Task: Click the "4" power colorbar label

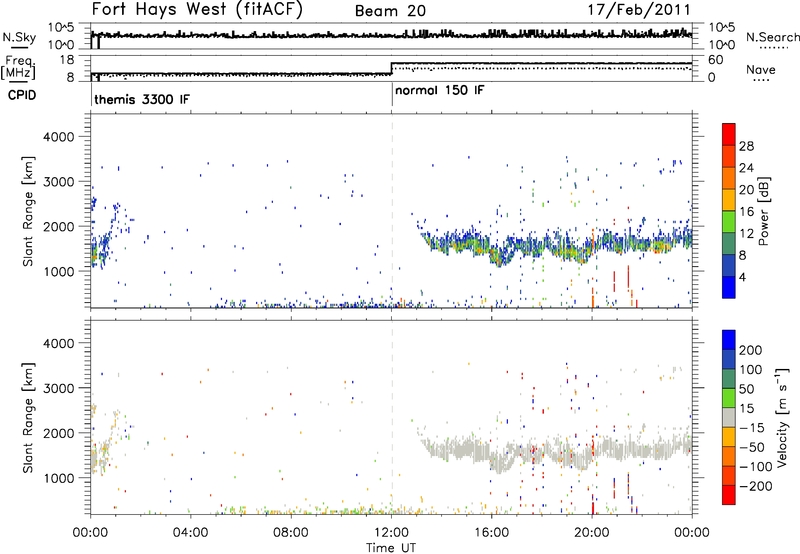Action: tap(743, 277)
